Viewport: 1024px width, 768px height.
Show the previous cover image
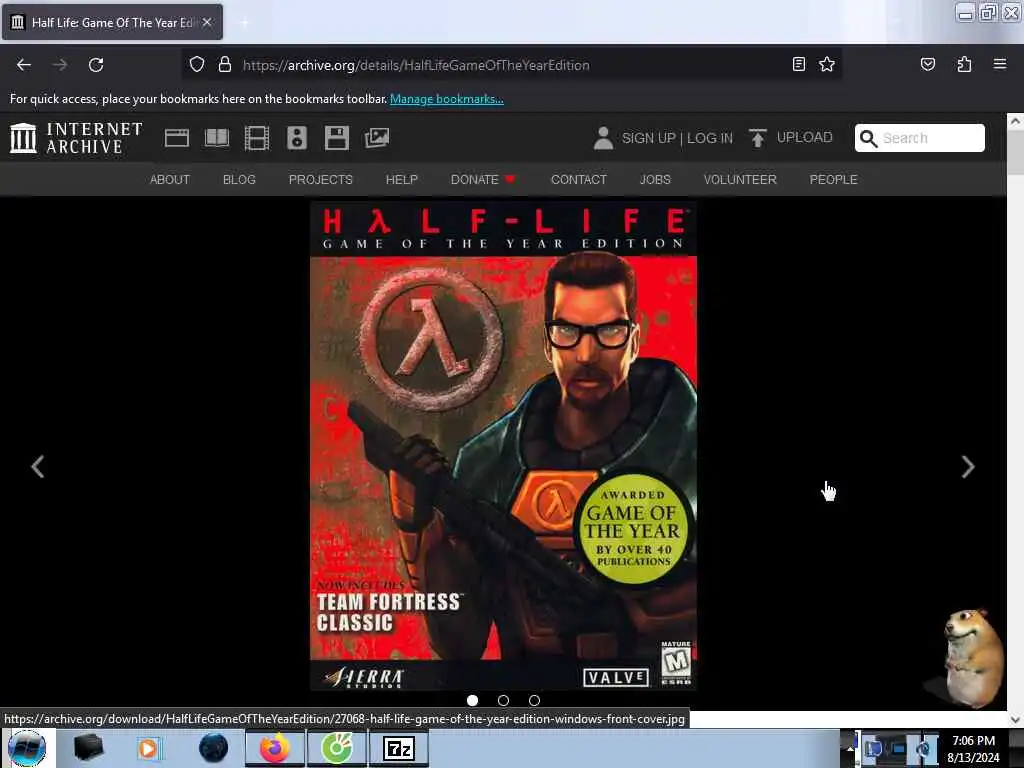tap(38, 466)
